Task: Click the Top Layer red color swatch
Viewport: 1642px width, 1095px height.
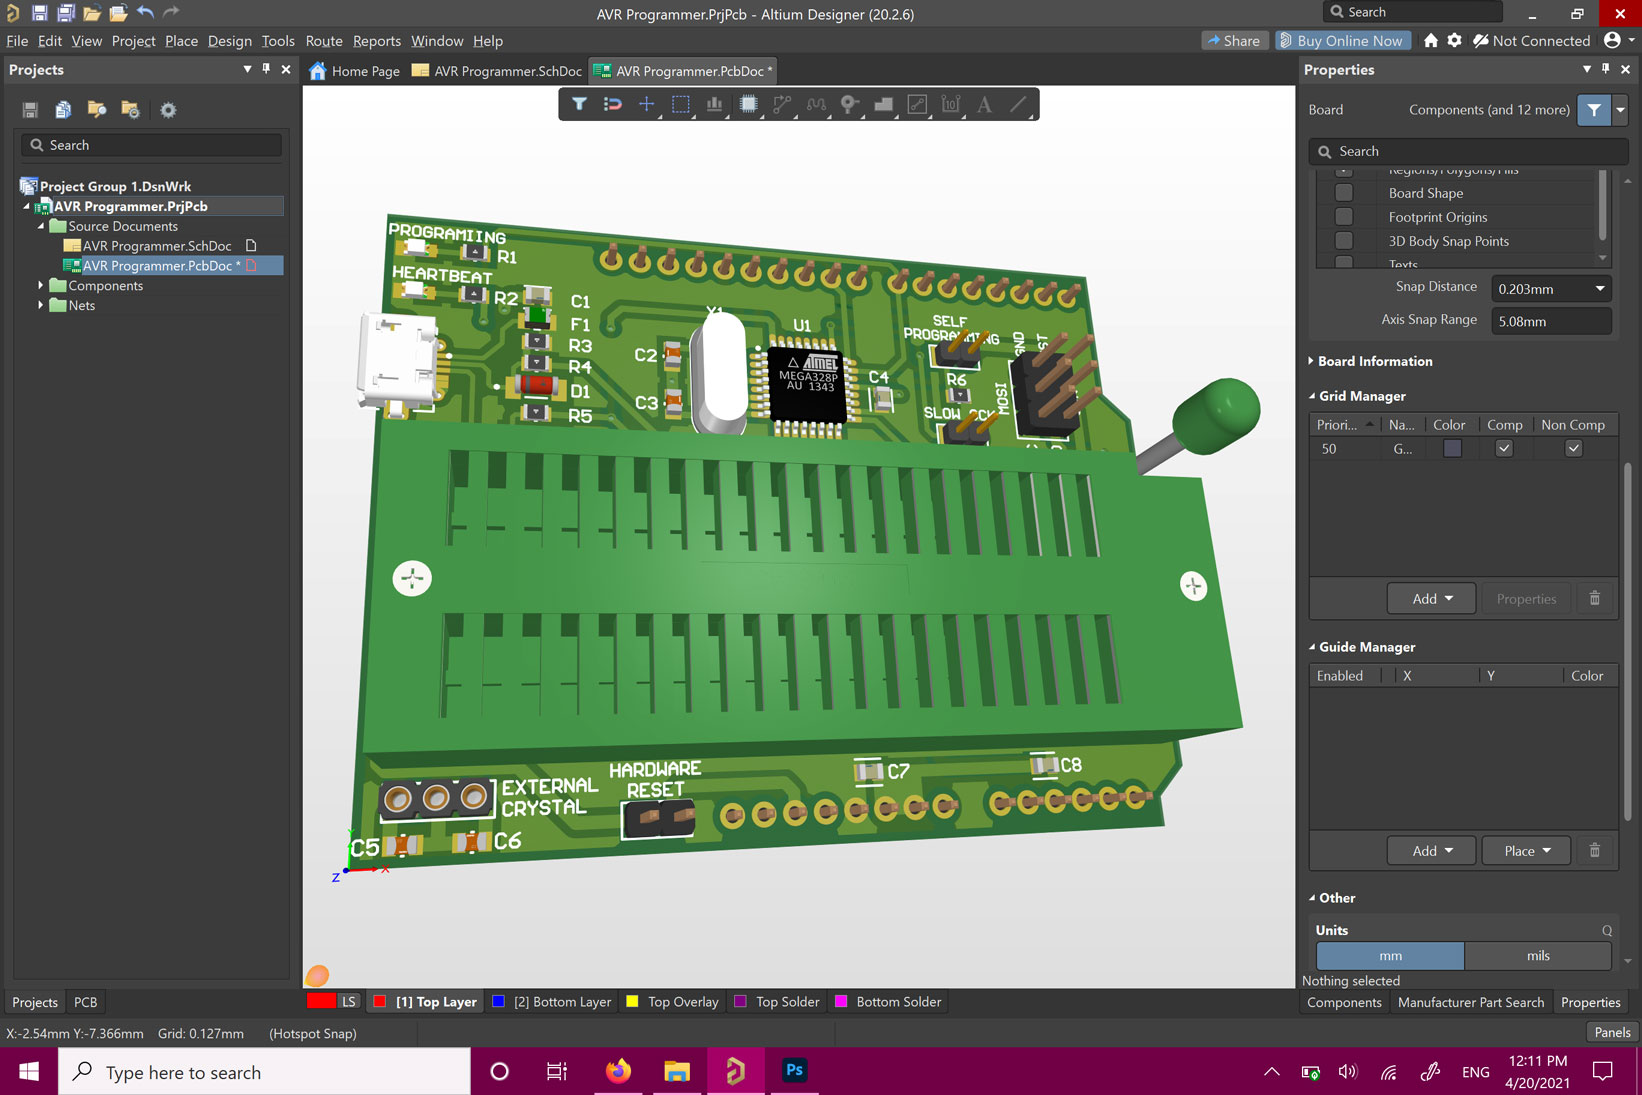Action: tap(380, 1001)
